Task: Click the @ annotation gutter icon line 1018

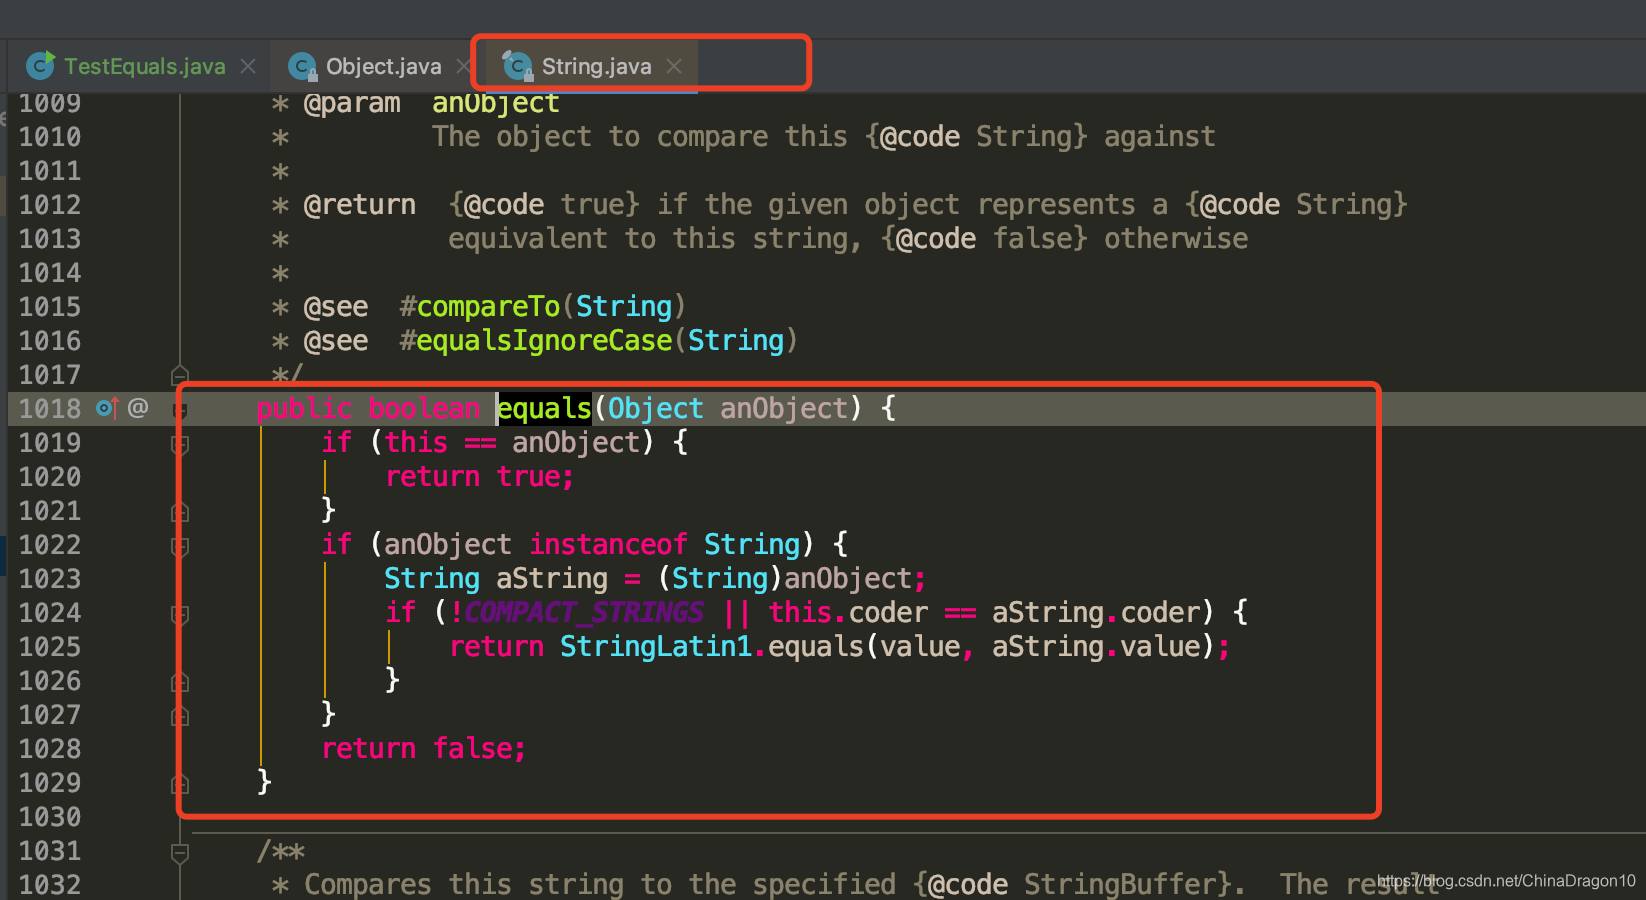Action: point(138,408)
